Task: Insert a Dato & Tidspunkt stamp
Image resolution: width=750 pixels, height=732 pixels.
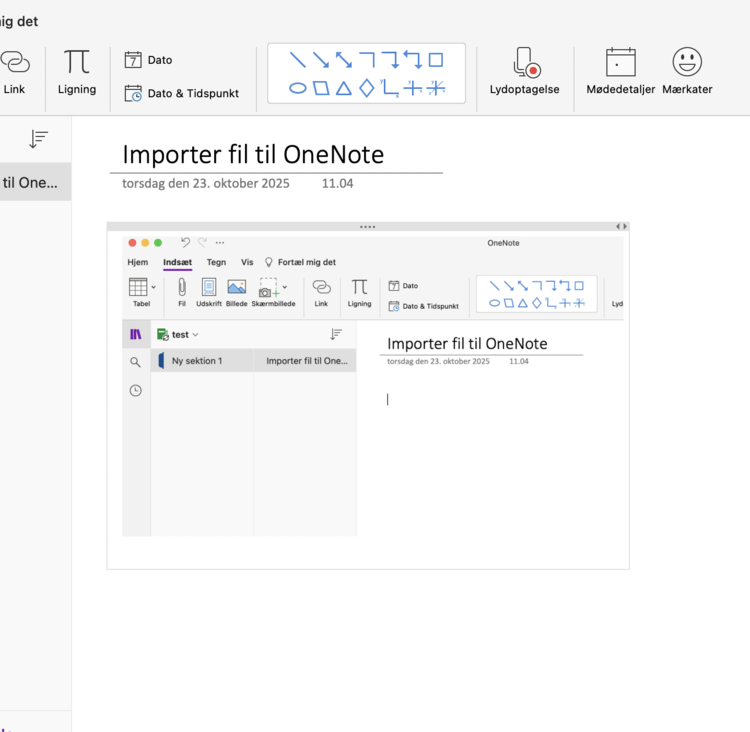Action: click(x=181, y=93)
